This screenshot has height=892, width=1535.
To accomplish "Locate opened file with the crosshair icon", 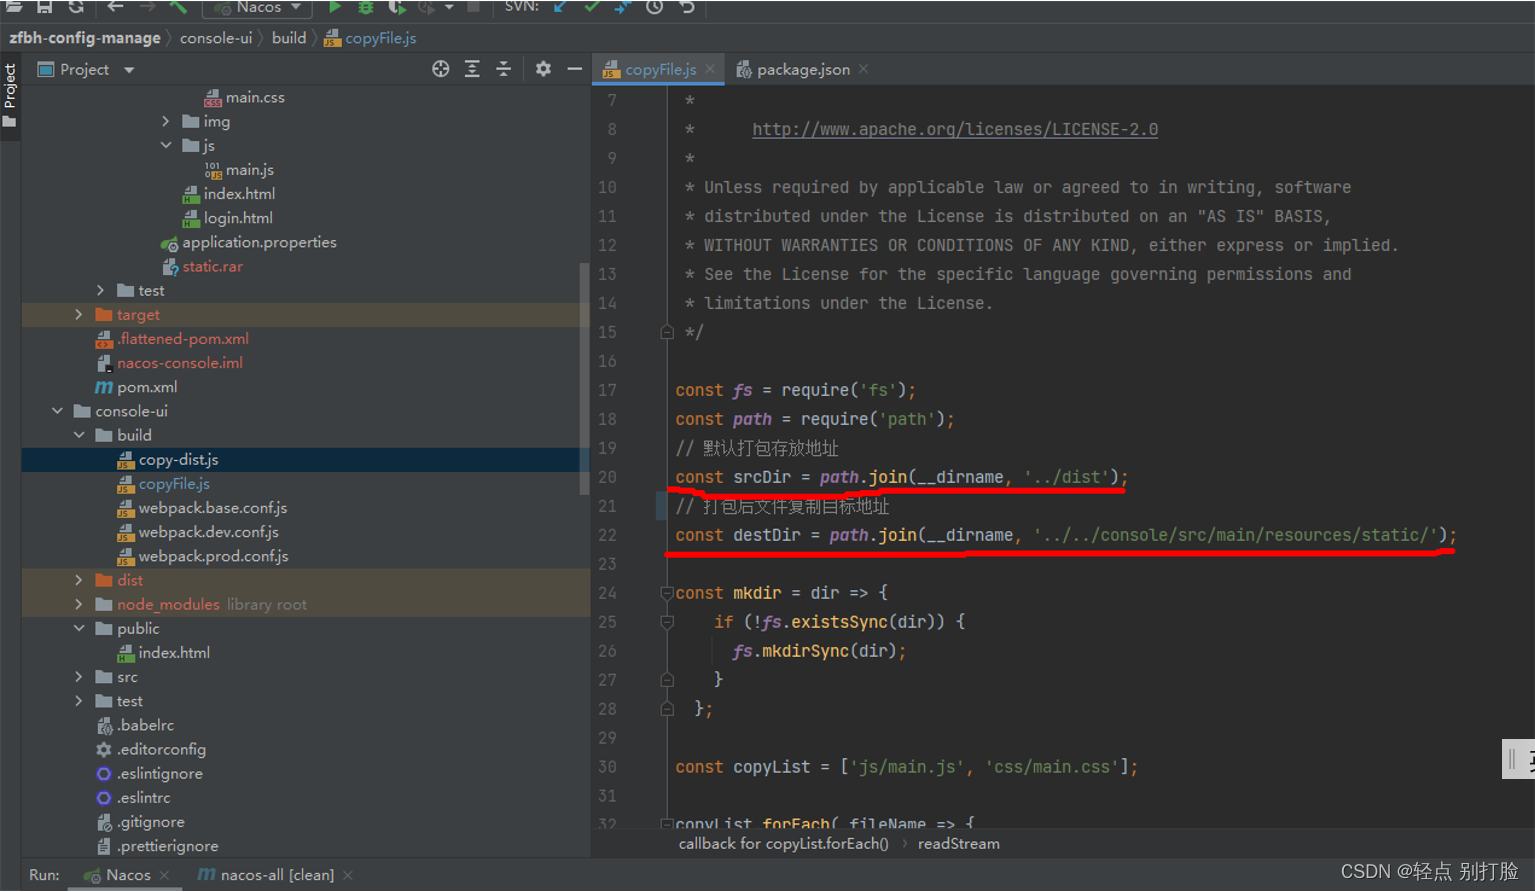I will point(441,69).
